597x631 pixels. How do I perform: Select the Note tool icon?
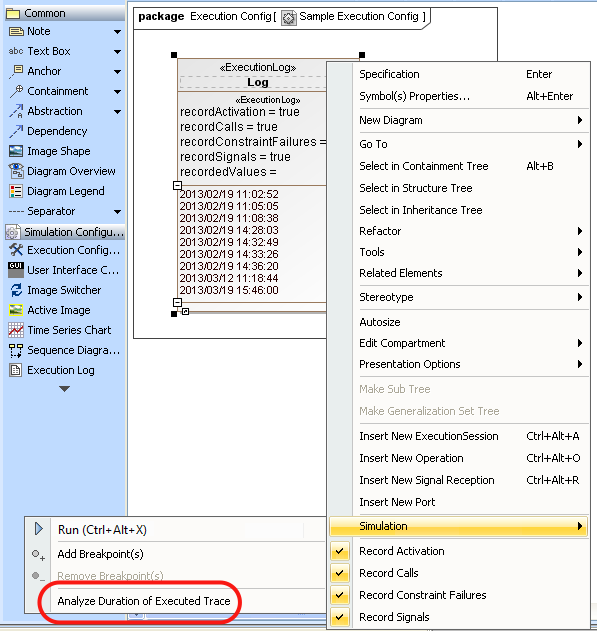coord(16,31)
